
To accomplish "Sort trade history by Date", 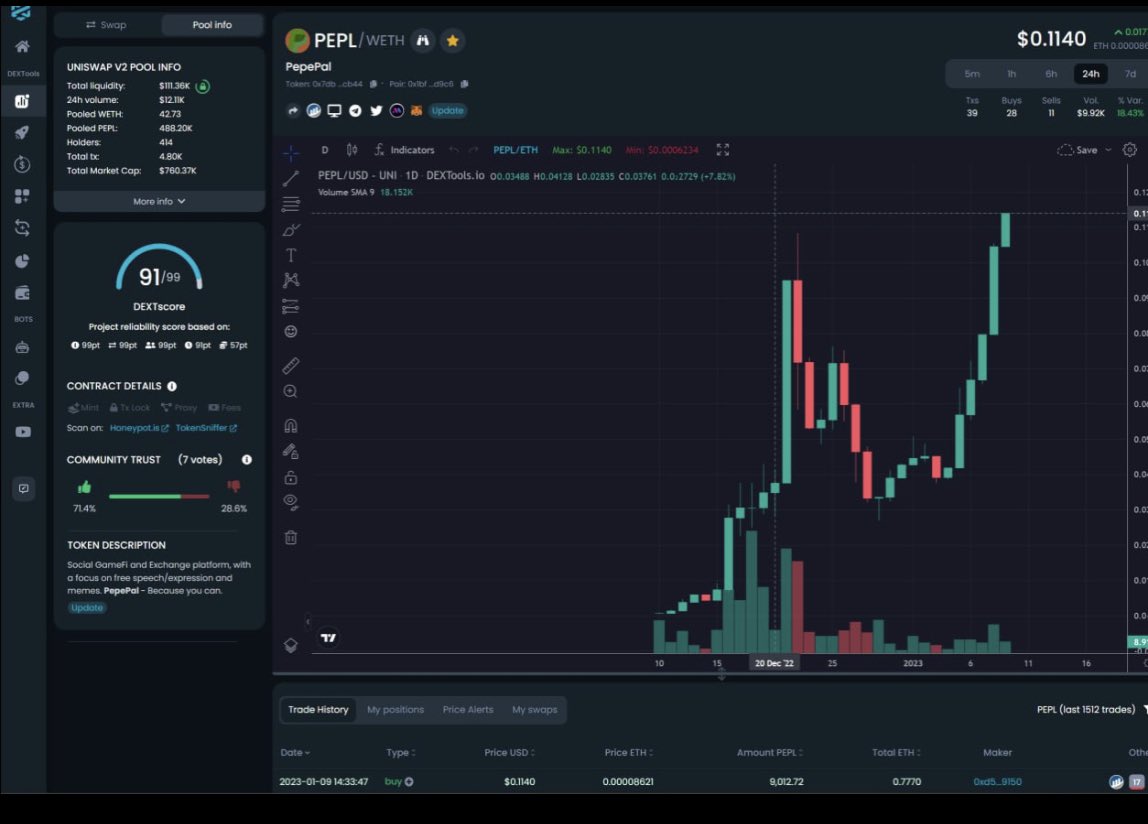I will click(295, 753).
